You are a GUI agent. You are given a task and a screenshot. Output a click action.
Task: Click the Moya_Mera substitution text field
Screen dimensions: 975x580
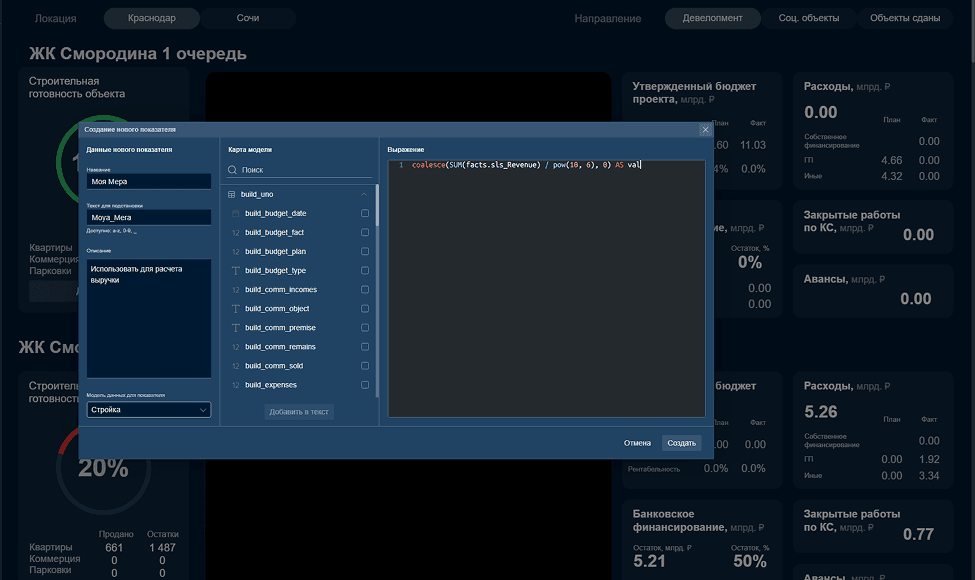pyautogui.click(x=149, y=218)
